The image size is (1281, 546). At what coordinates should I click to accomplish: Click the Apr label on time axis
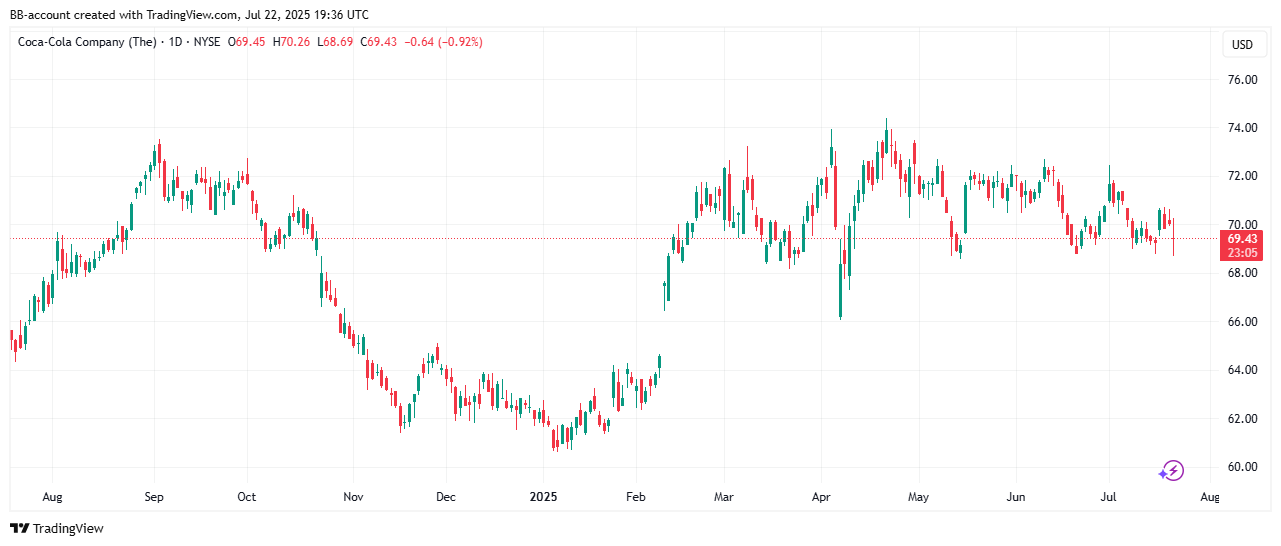[x=821, y=496]
